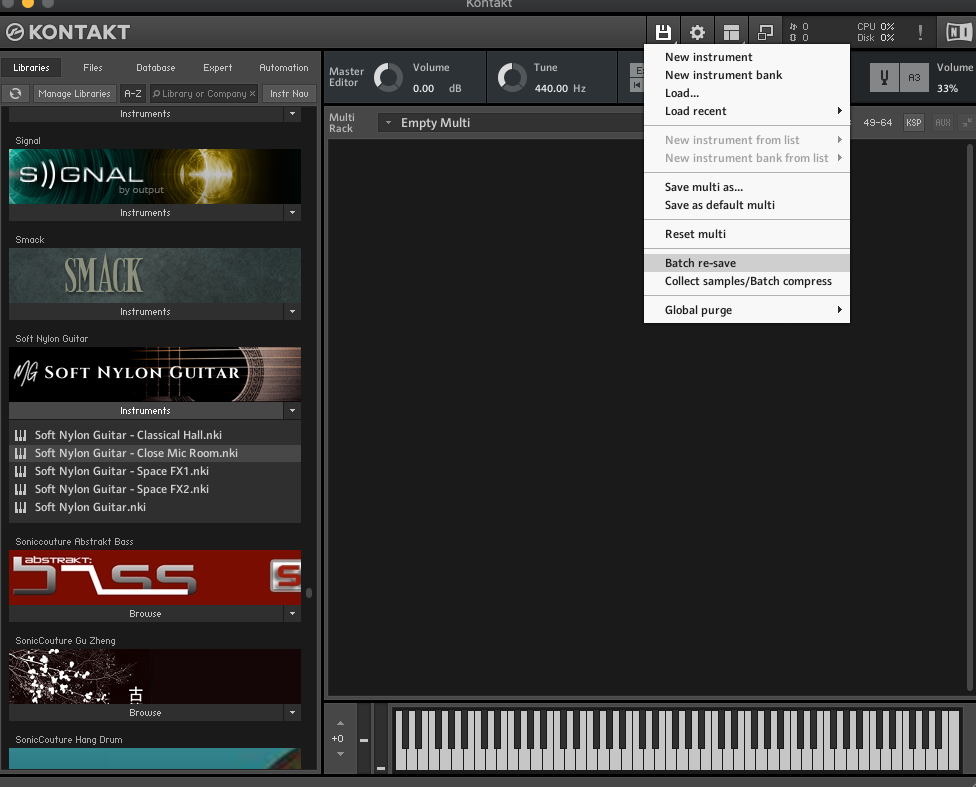
Task: Select Soft Nylon Guitar - Classical Hall.nki
Action: [155, 435]
